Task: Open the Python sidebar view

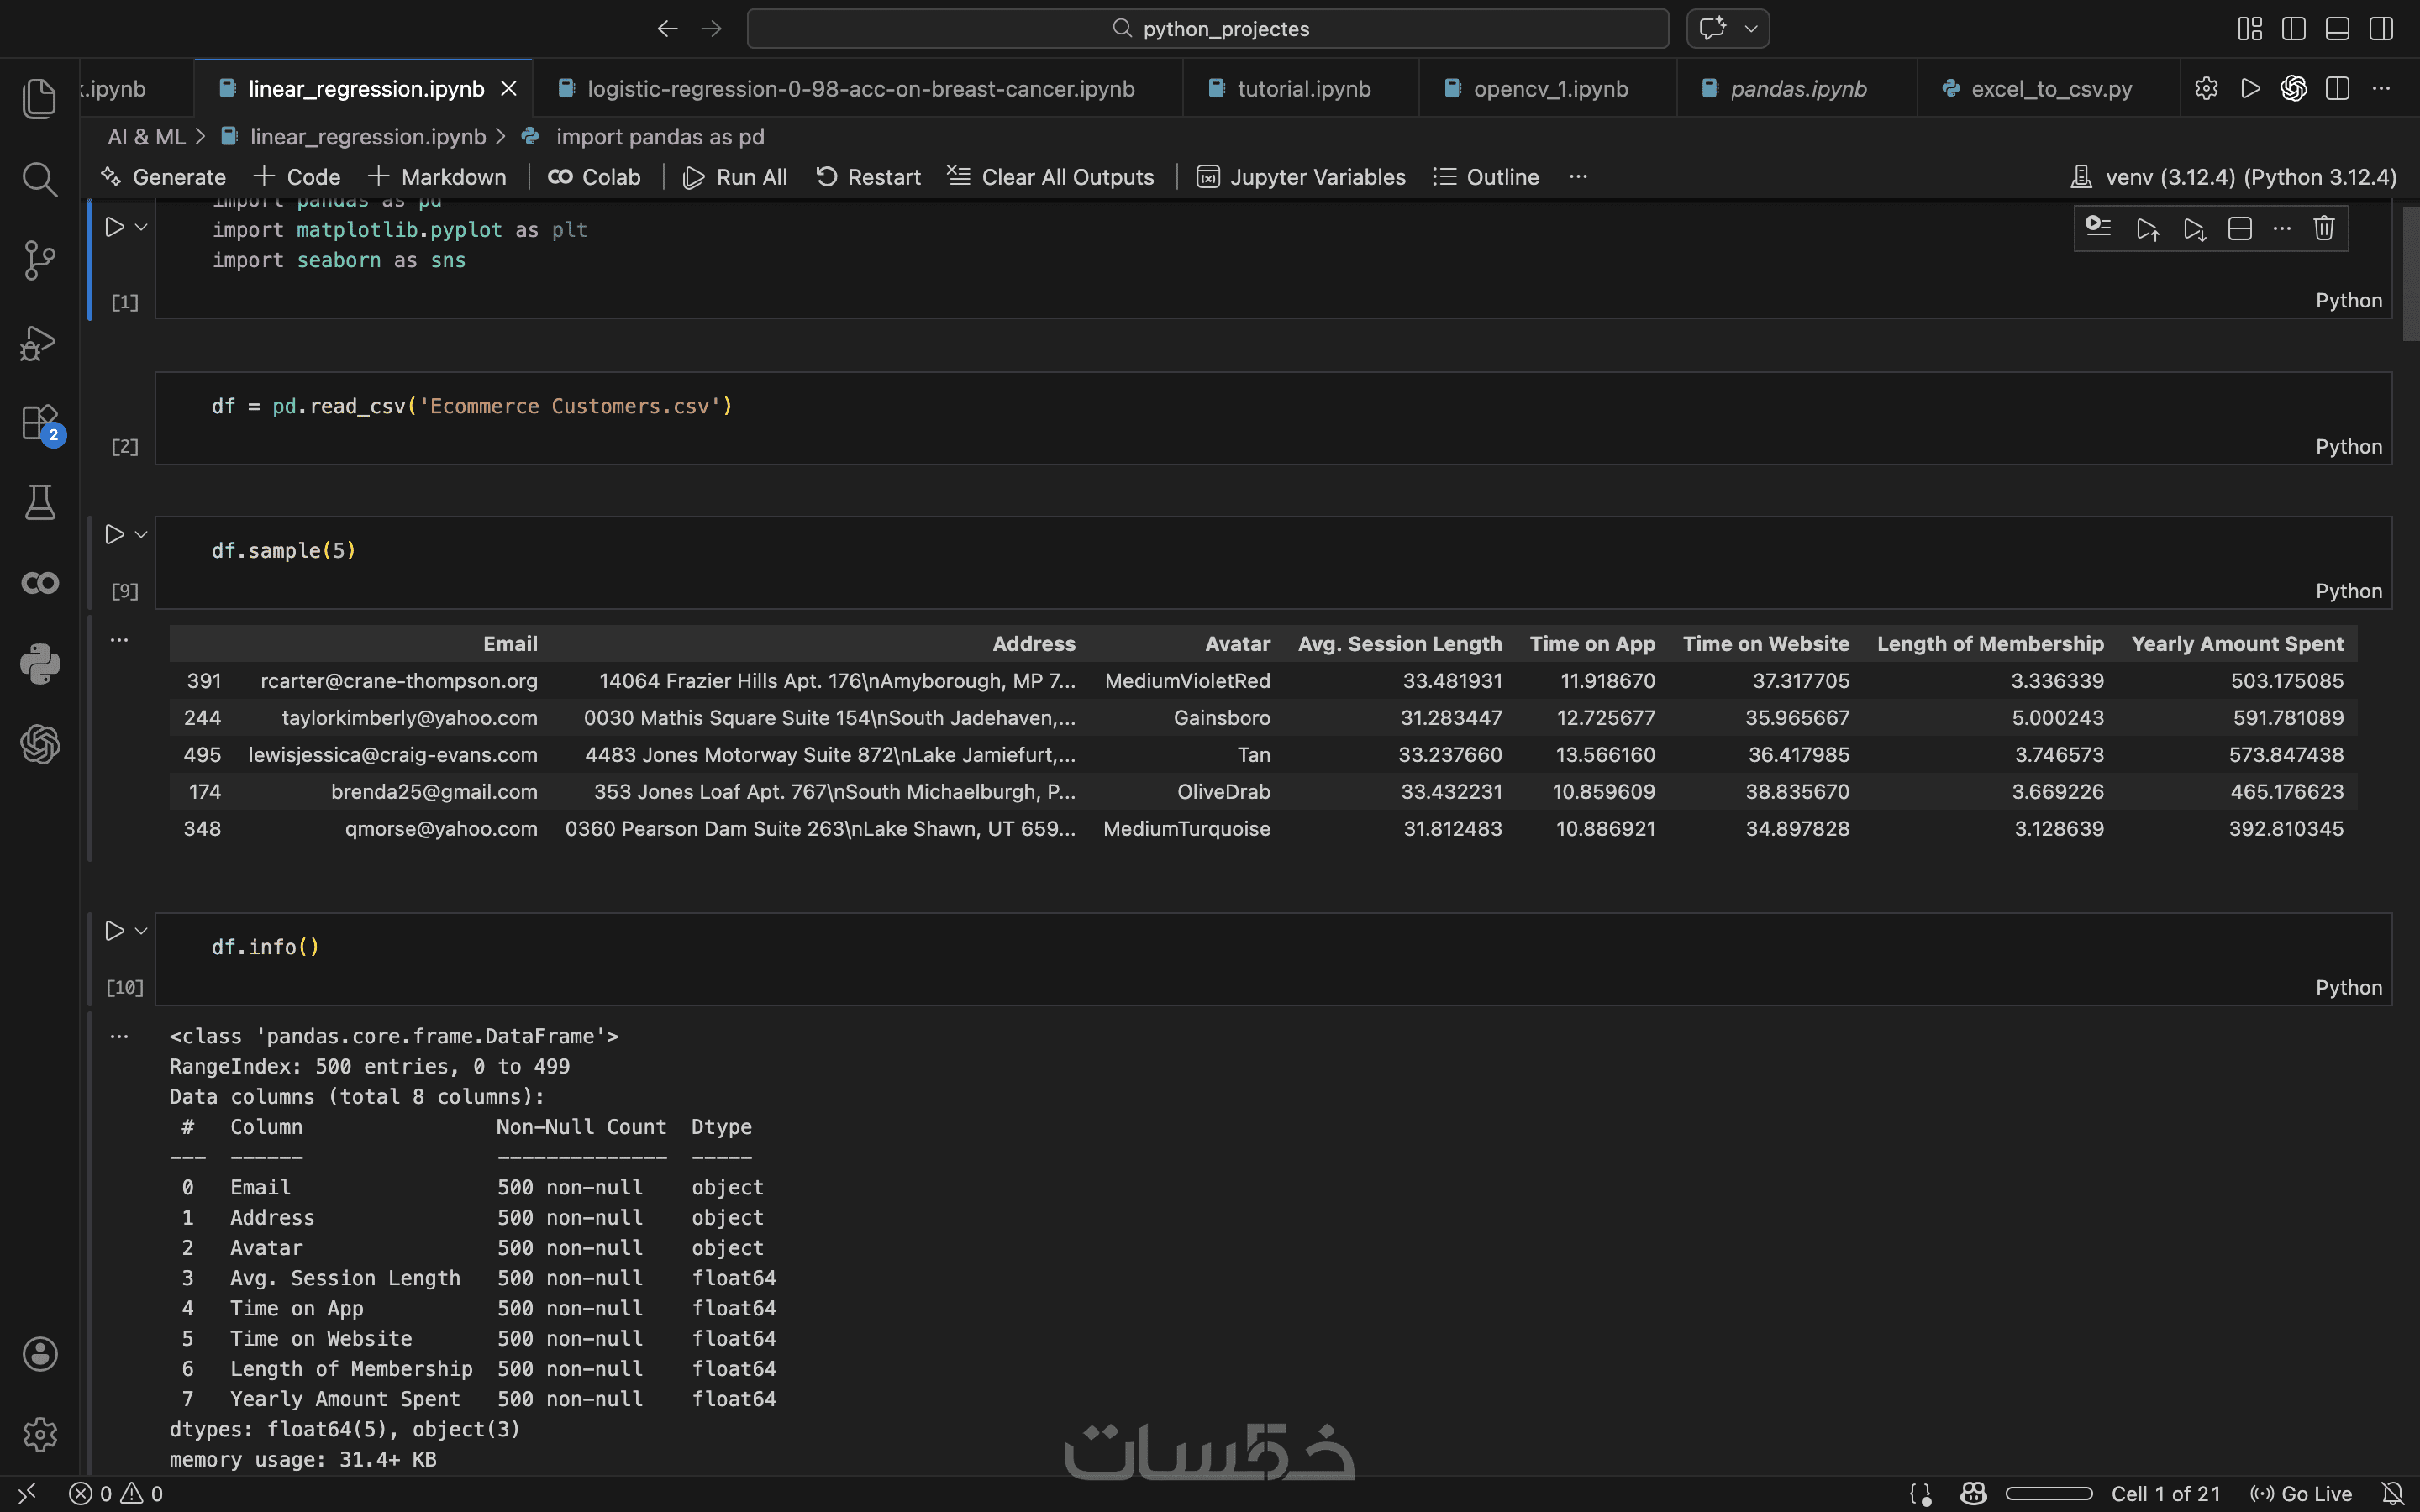Action: coord(39,663)
